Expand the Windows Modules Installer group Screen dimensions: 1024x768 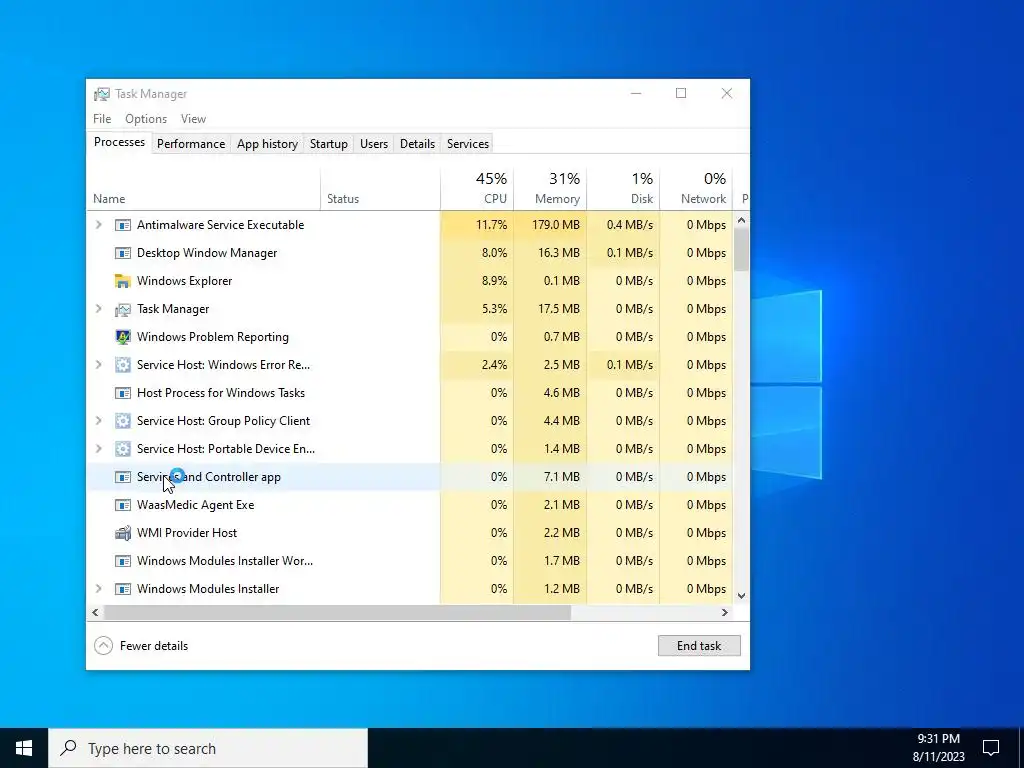click(x=99, y=589)
